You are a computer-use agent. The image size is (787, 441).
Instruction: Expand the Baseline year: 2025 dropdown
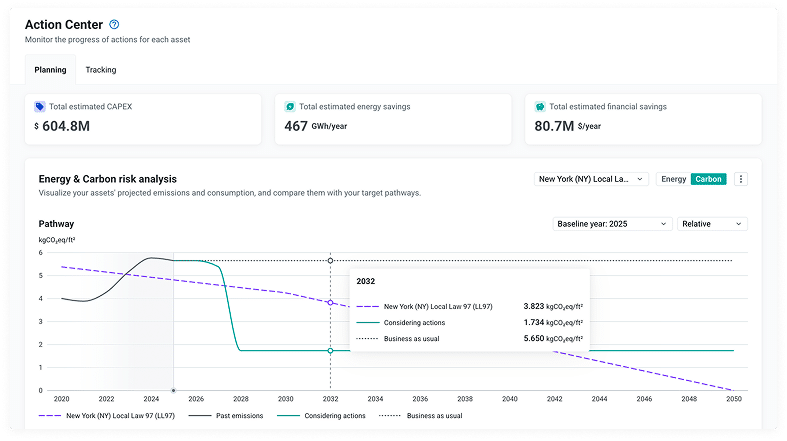612,224
